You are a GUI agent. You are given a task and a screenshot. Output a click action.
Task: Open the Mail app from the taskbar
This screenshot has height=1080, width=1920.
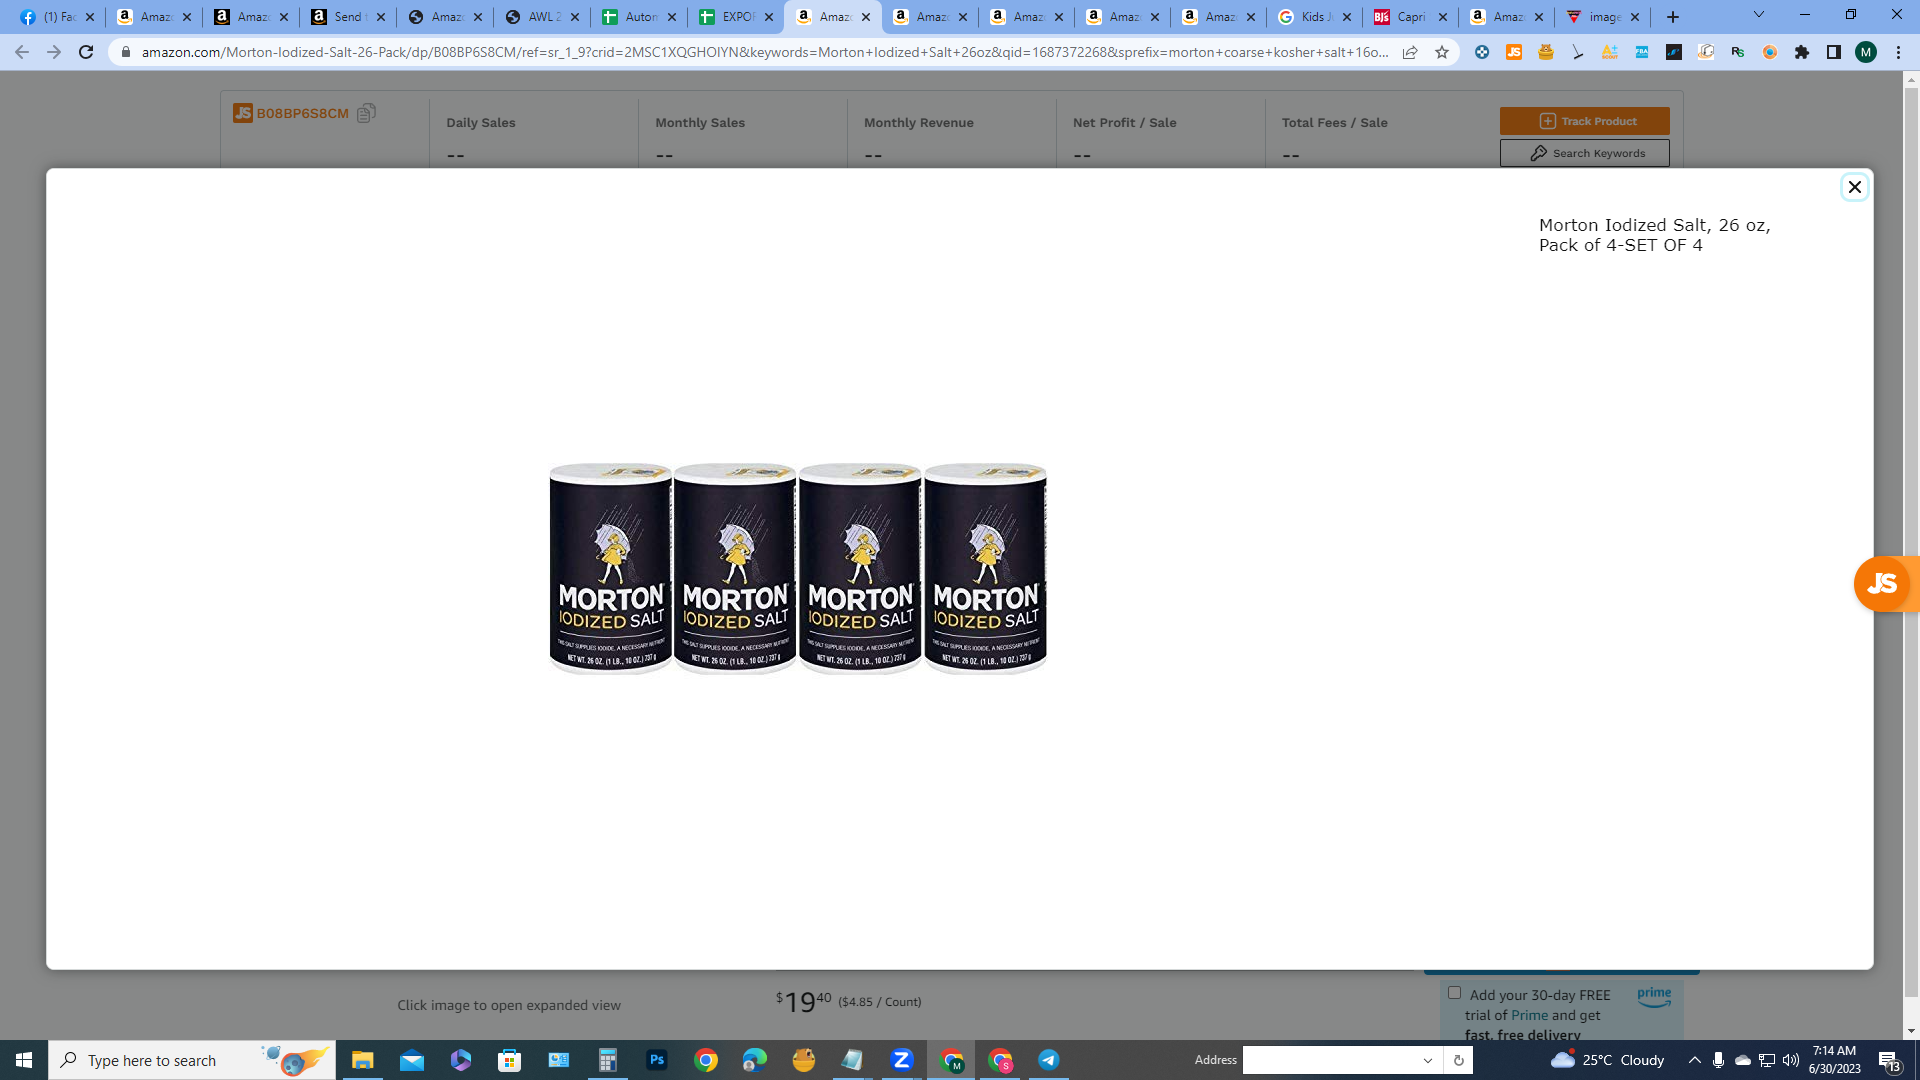(411, 1060)
